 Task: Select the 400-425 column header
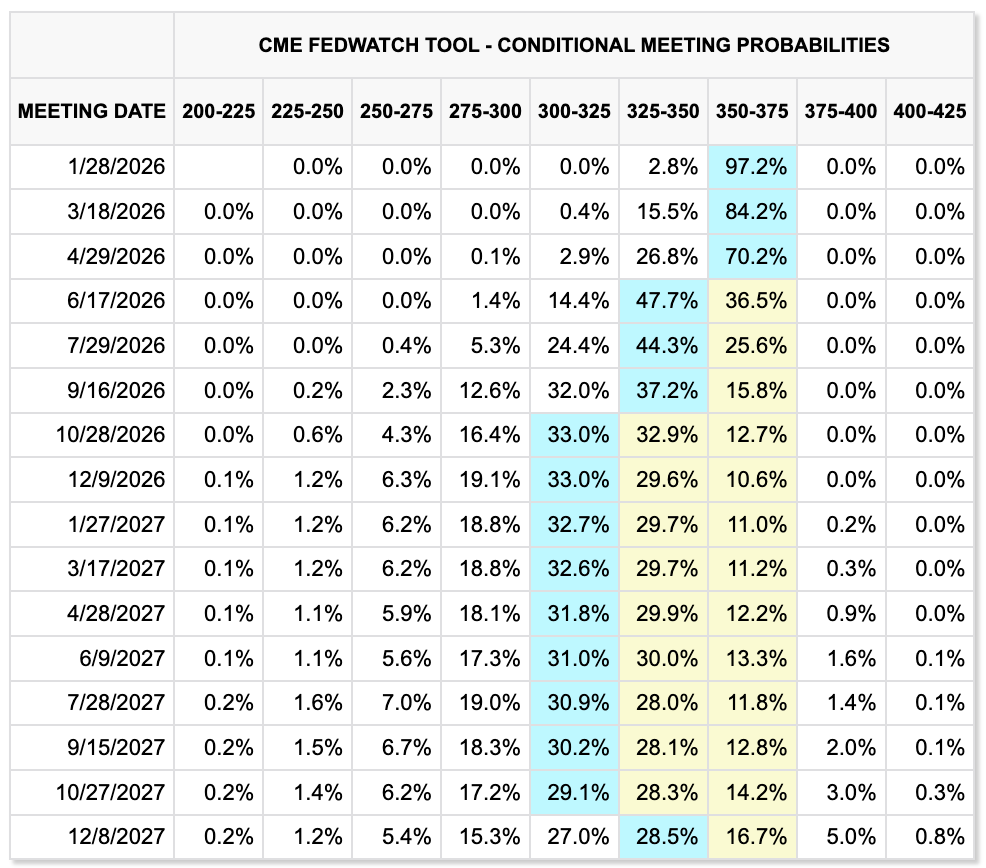[929, 111]
